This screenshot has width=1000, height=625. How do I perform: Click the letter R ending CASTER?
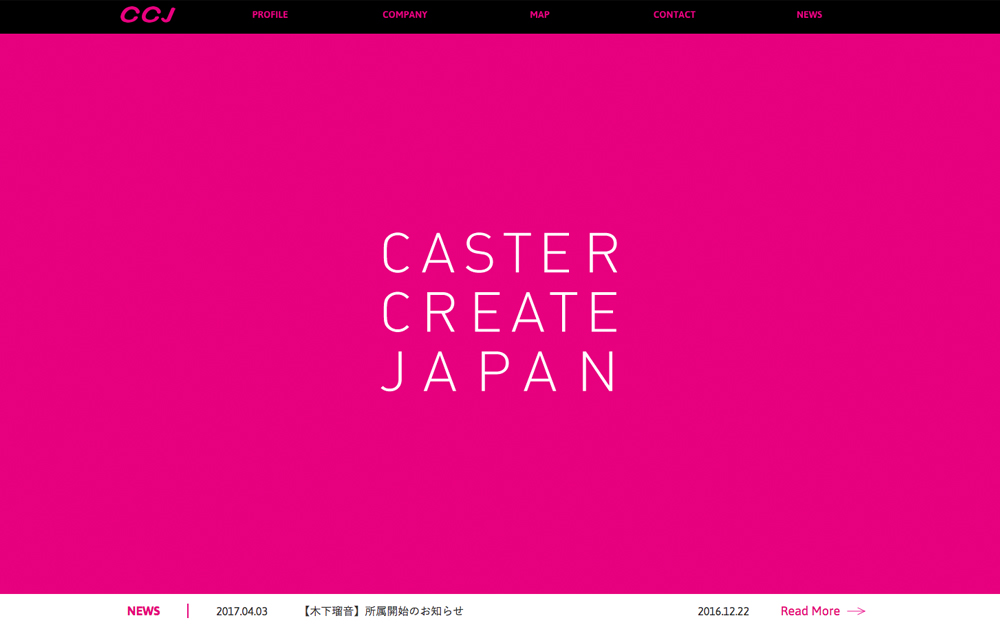point(604,254)
